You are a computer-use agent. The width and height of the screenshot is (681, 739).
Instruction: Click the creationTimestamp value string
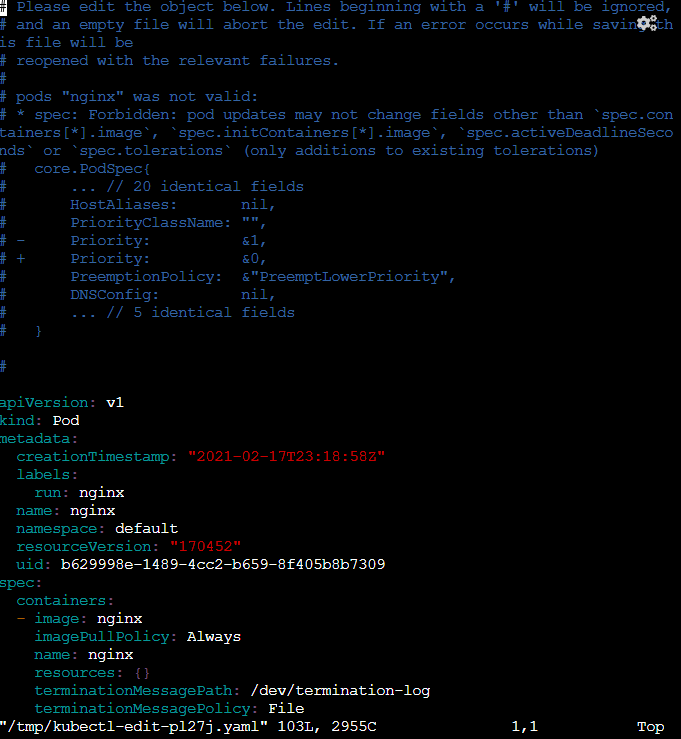[287, 457]
